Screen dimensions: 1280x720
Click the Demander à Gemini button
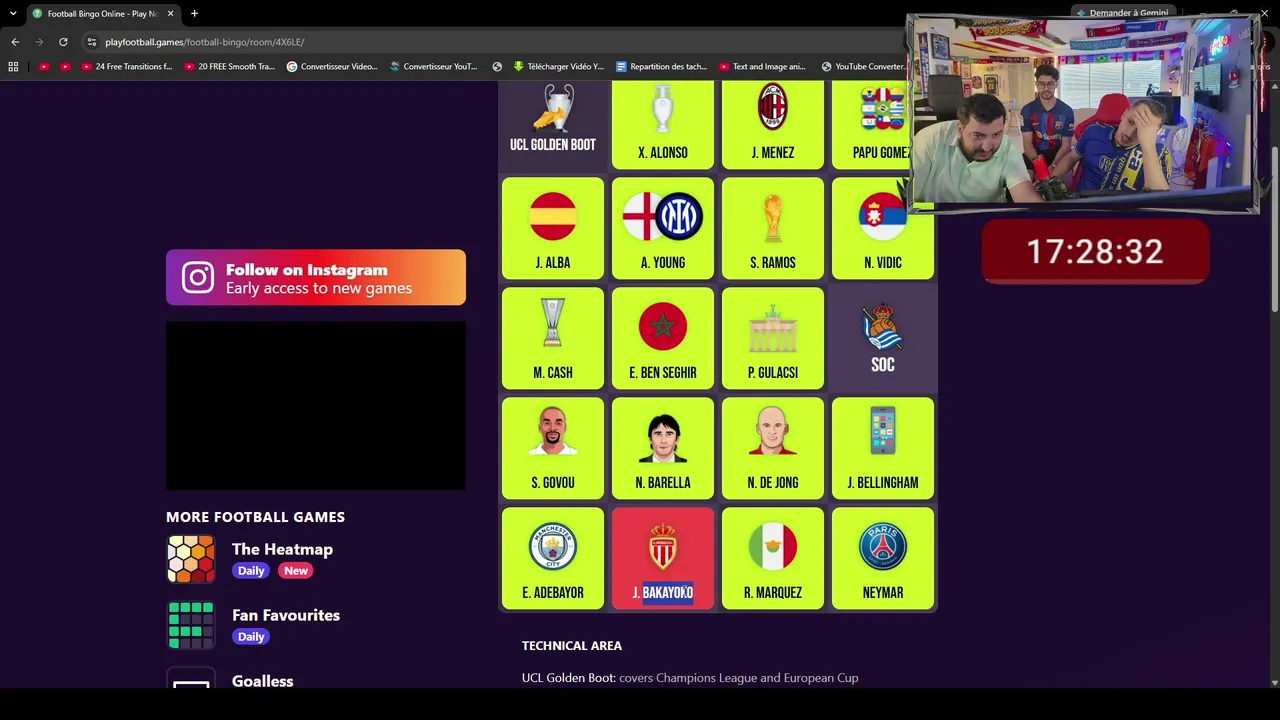(x=1122, y=13)
